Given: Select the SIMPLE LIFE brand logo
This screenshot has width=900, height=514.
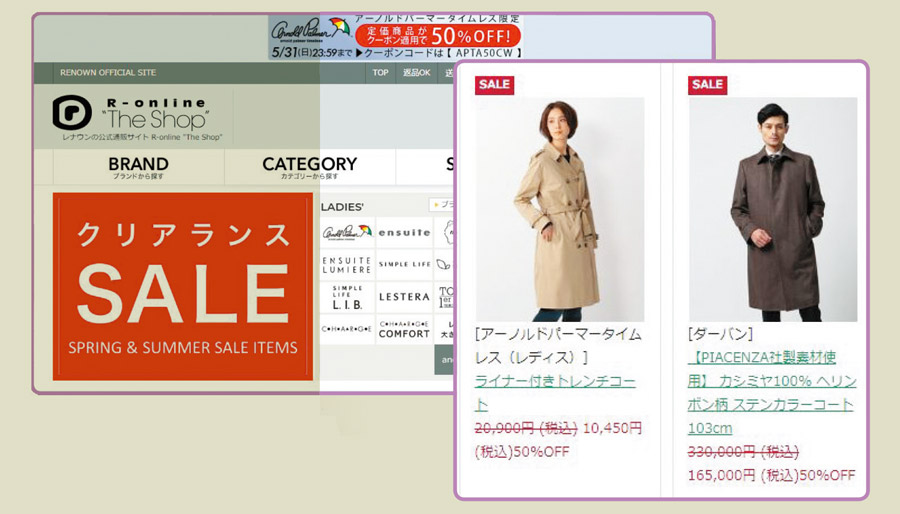Looking at the screenshot, I should coord(404,264).
